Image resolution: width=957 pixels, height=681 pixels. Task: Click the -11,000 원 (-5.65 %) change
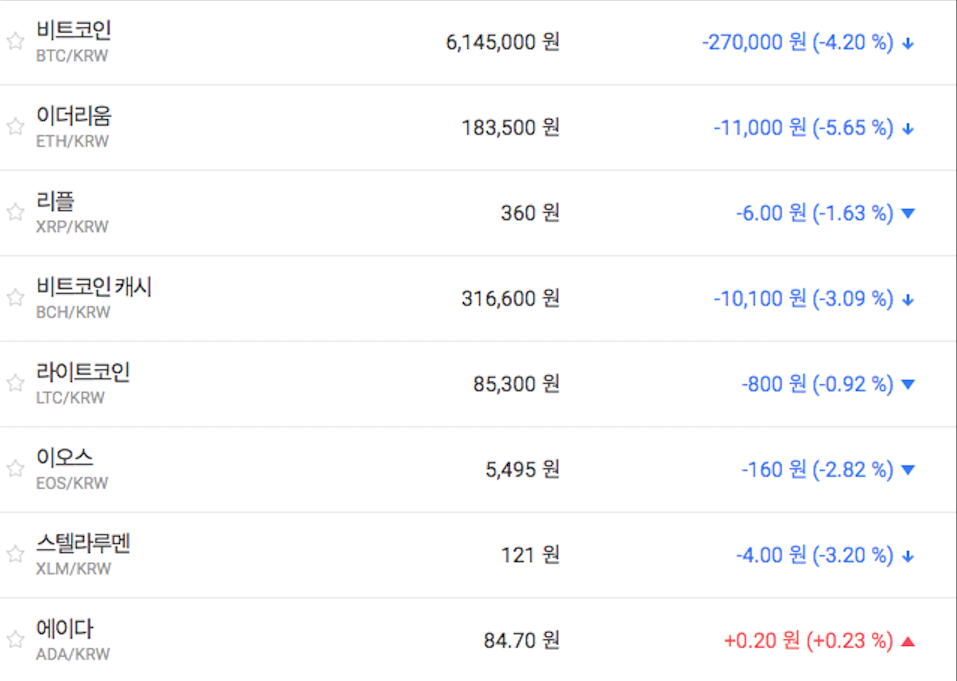point(803,127)
